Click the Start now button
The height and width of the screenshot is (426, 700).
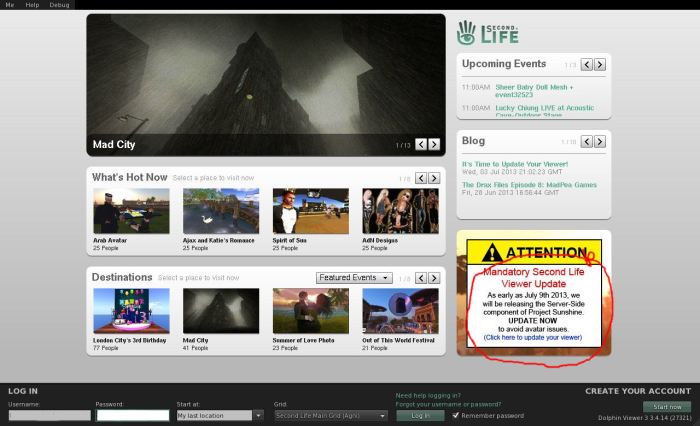point(666,407)
